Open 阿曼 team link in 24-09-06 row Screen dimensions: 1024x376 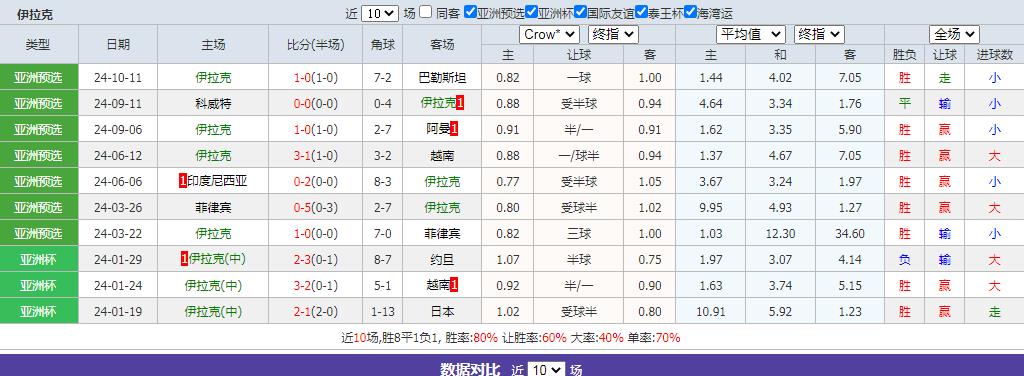point(438,129)
